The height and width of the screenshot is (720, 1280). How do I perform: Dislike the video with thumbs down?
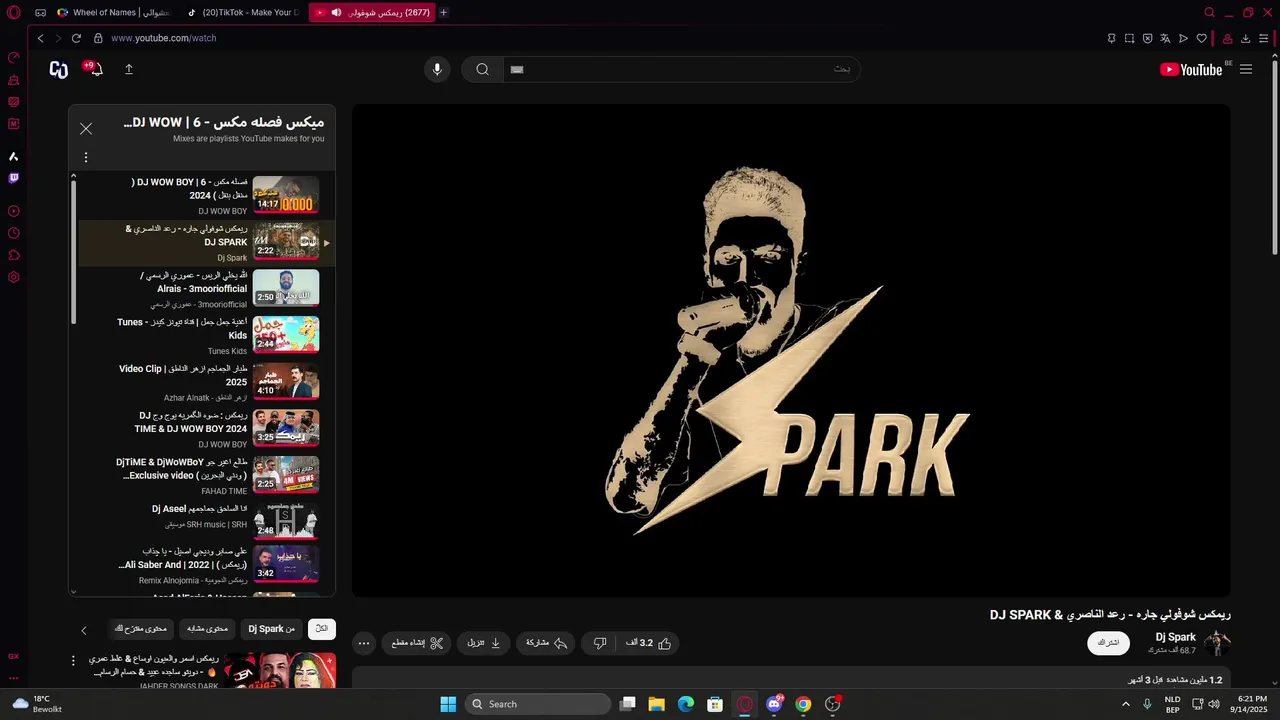click(600, 643)
